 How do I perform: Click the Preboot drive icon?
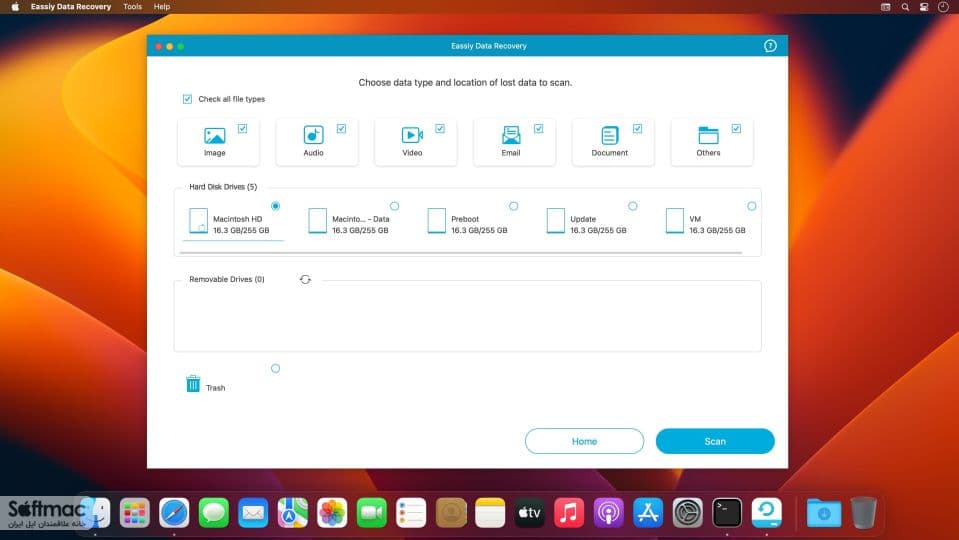[x=436, y=221]
